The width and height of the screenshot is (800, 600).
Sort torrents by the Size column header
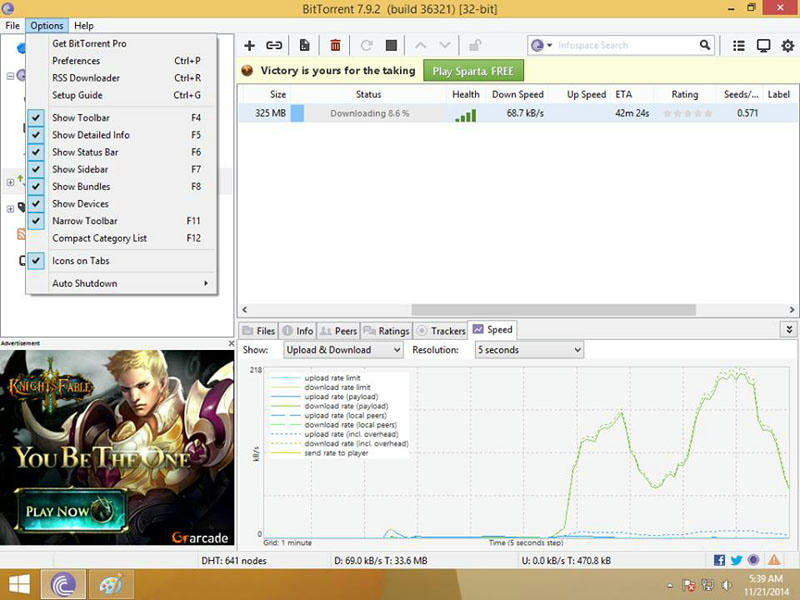click(x=266, y=94)
